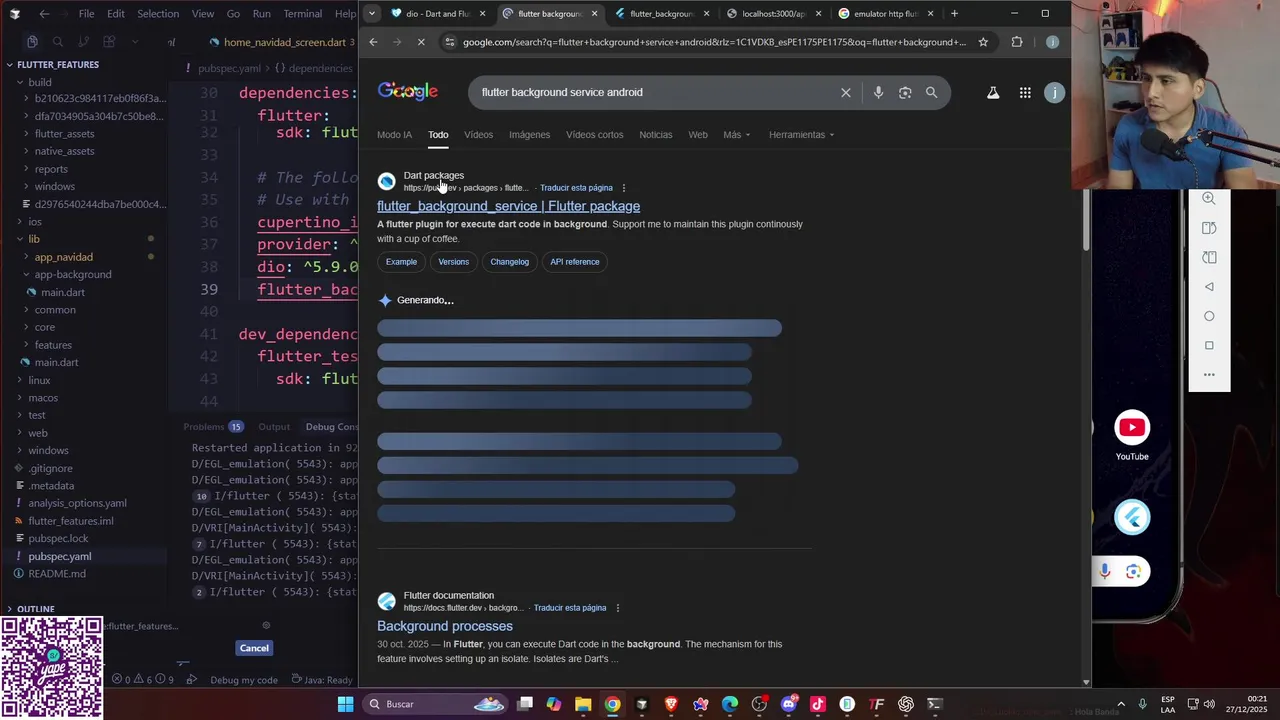The width and height of the screenshot is (1280, 720).
Task: Expand the ios folder in explorer
Action: [x=35, y=221]
